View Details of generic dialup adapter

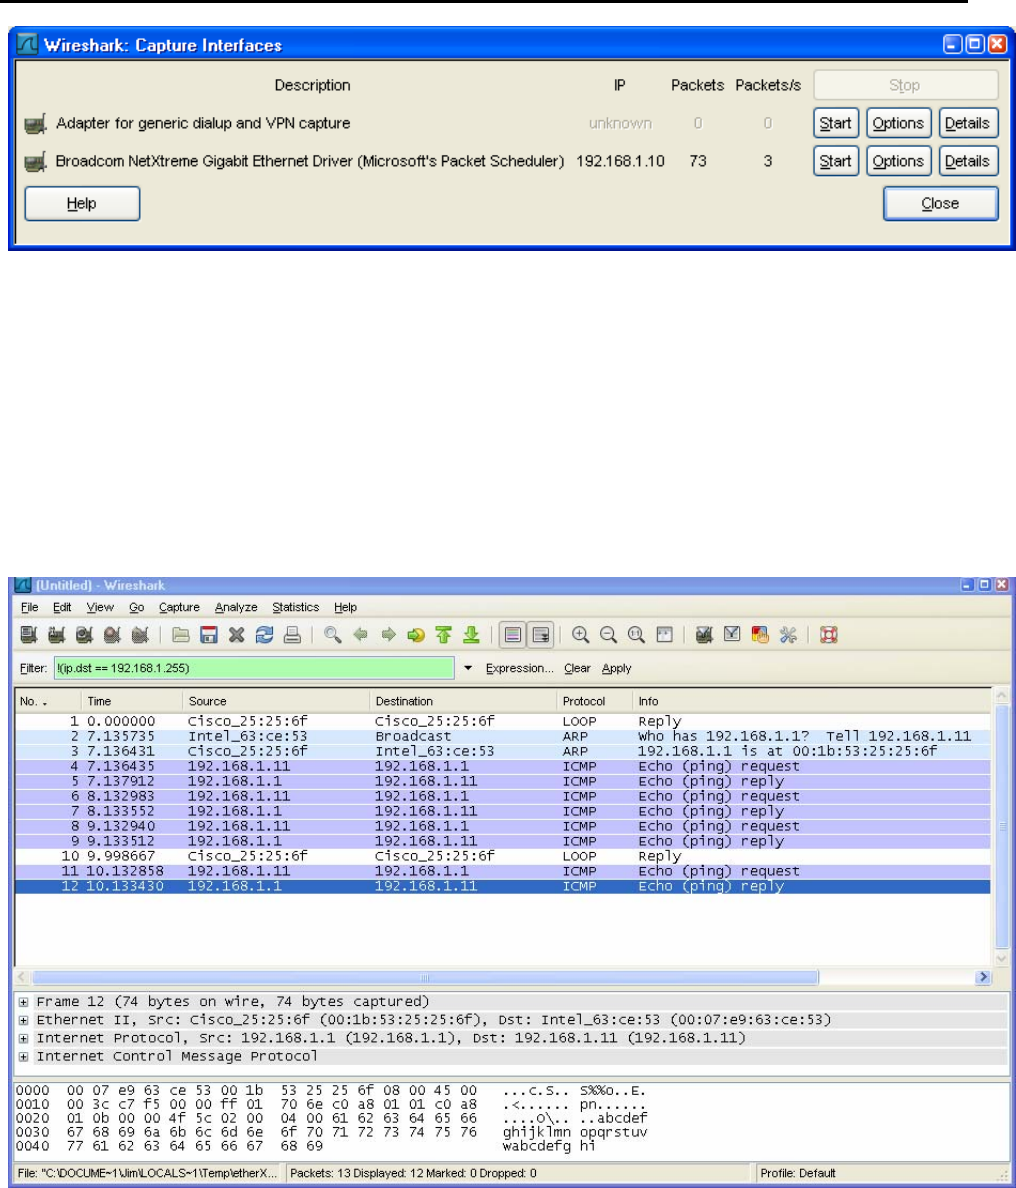968,123
